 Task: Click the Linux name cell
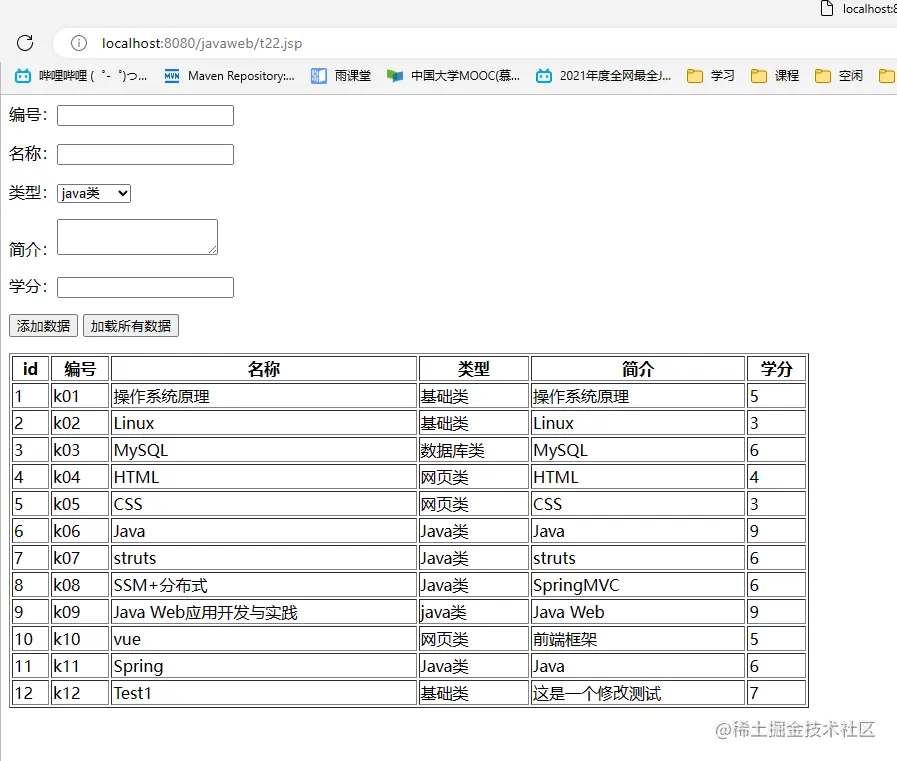tap(264, 423)
